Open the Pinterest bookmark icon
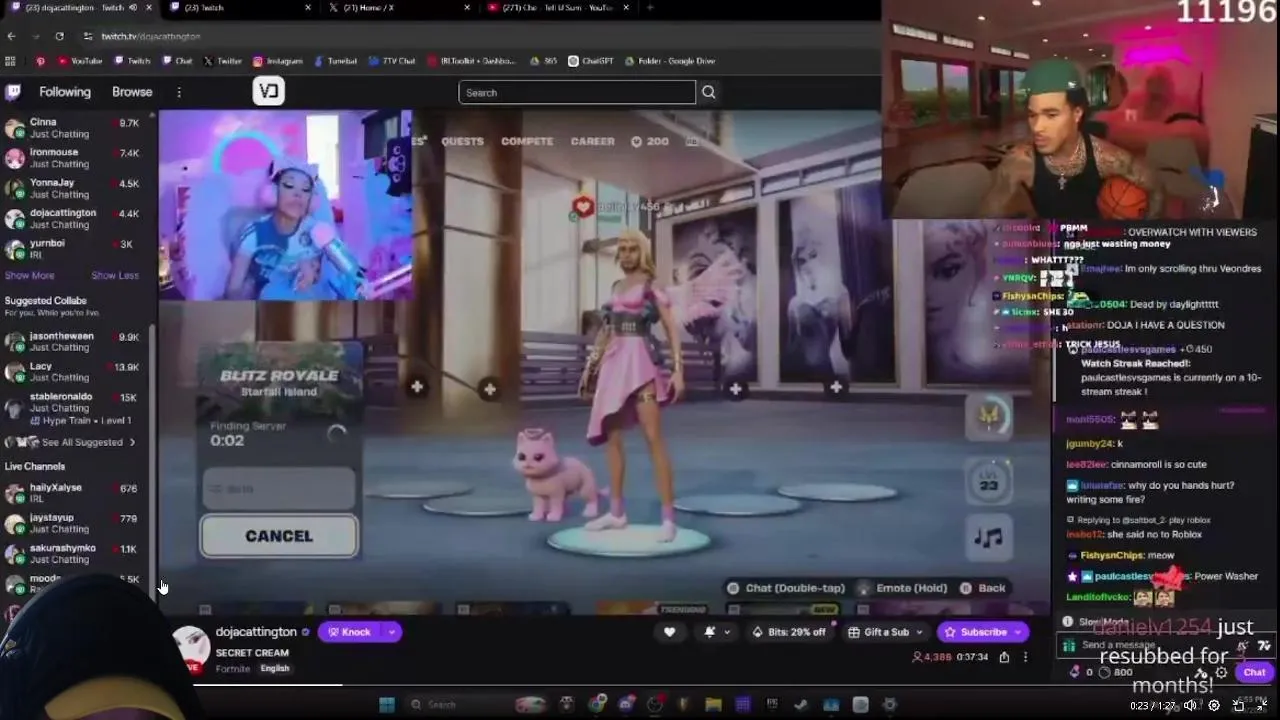Viewport: 1280px width, 720px height. (x=40, y=61)
